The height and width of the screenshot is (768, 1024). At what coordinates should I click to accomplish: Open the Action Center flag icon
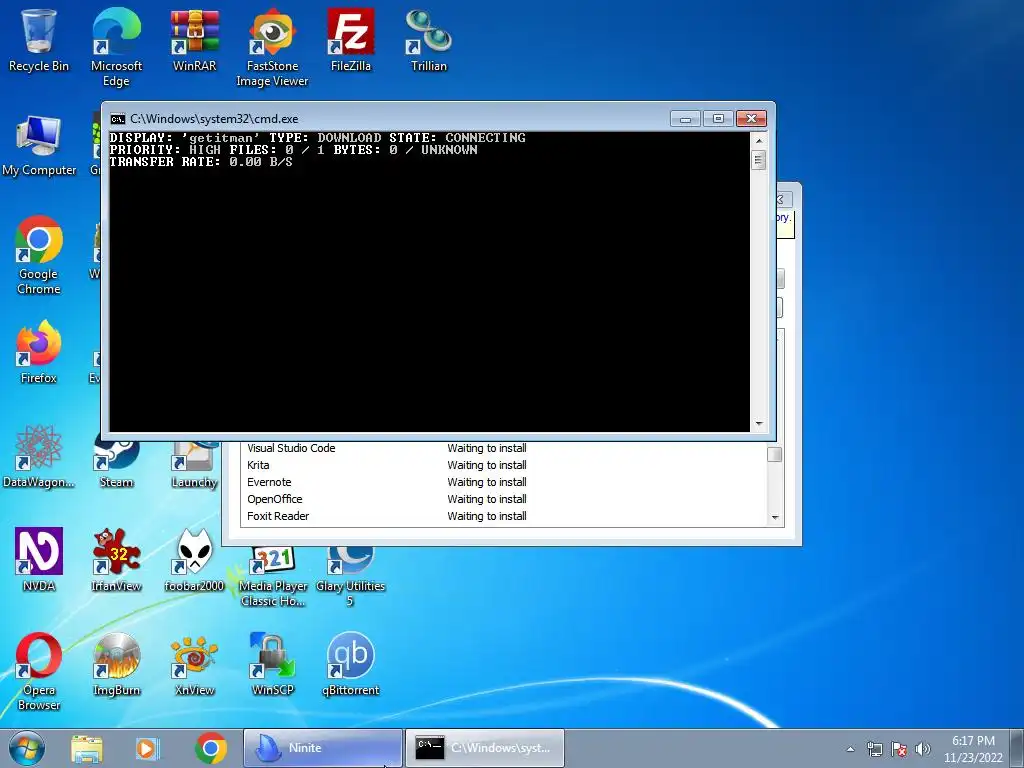899,749
